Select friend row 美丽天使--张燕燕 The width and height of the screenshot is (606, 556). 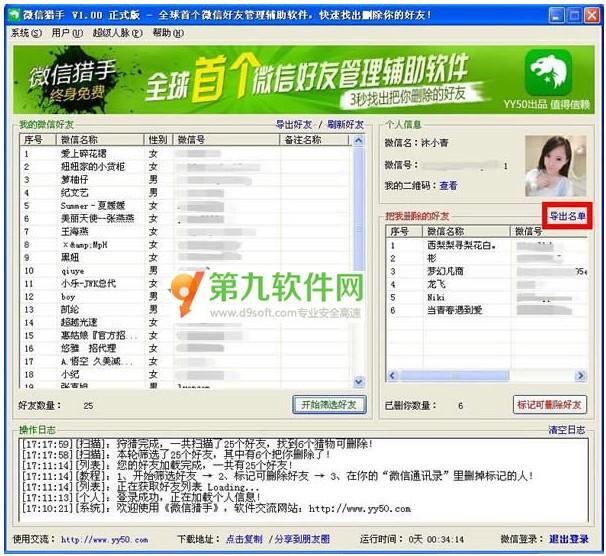[x=187, y=218]
